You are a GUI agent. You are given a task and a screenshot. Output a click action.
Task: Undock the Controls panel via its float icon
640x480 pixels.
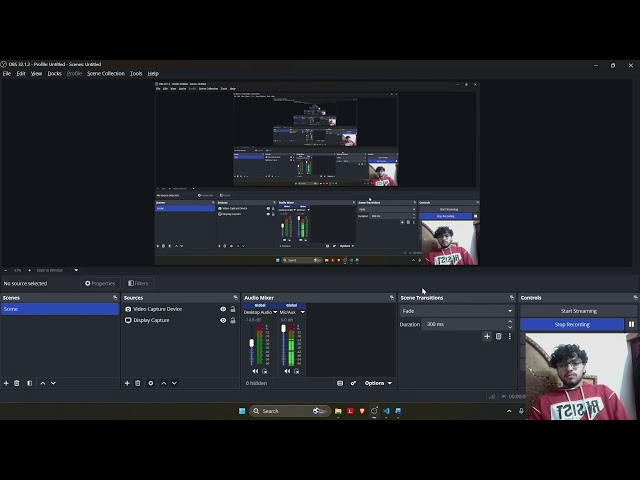636,298
